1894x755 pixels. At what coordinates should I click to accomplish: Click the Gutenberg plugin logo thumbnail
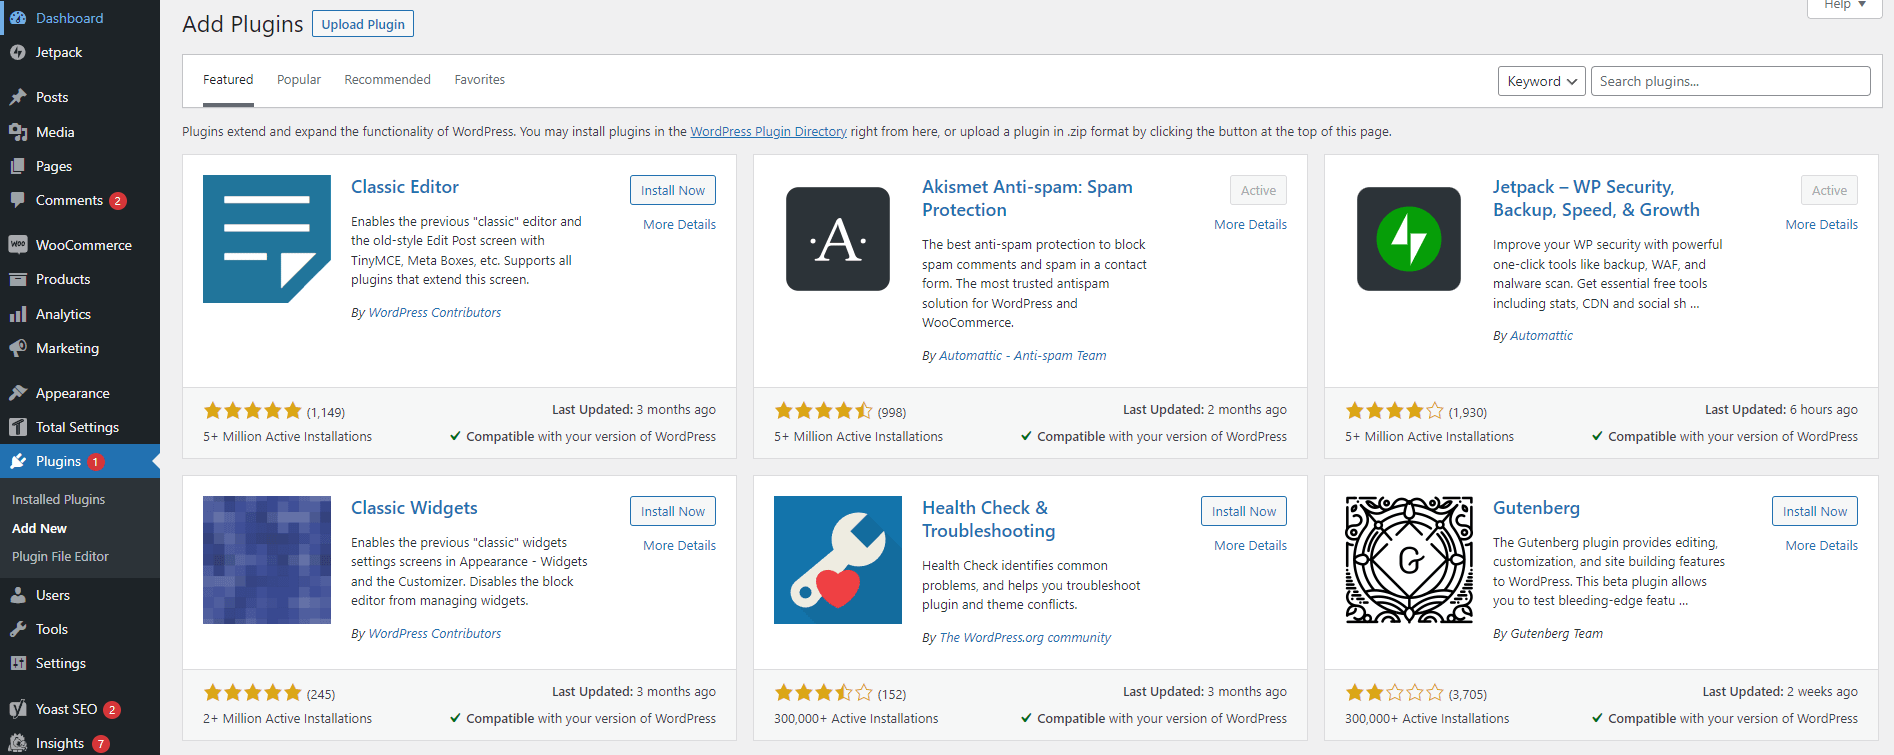(x=1409, y=560)
